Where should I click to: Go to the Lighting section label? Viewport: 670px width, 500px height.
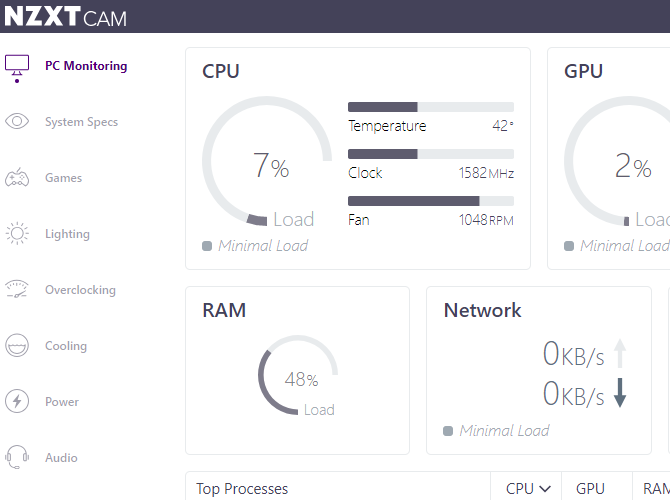(x=67, y=234)
